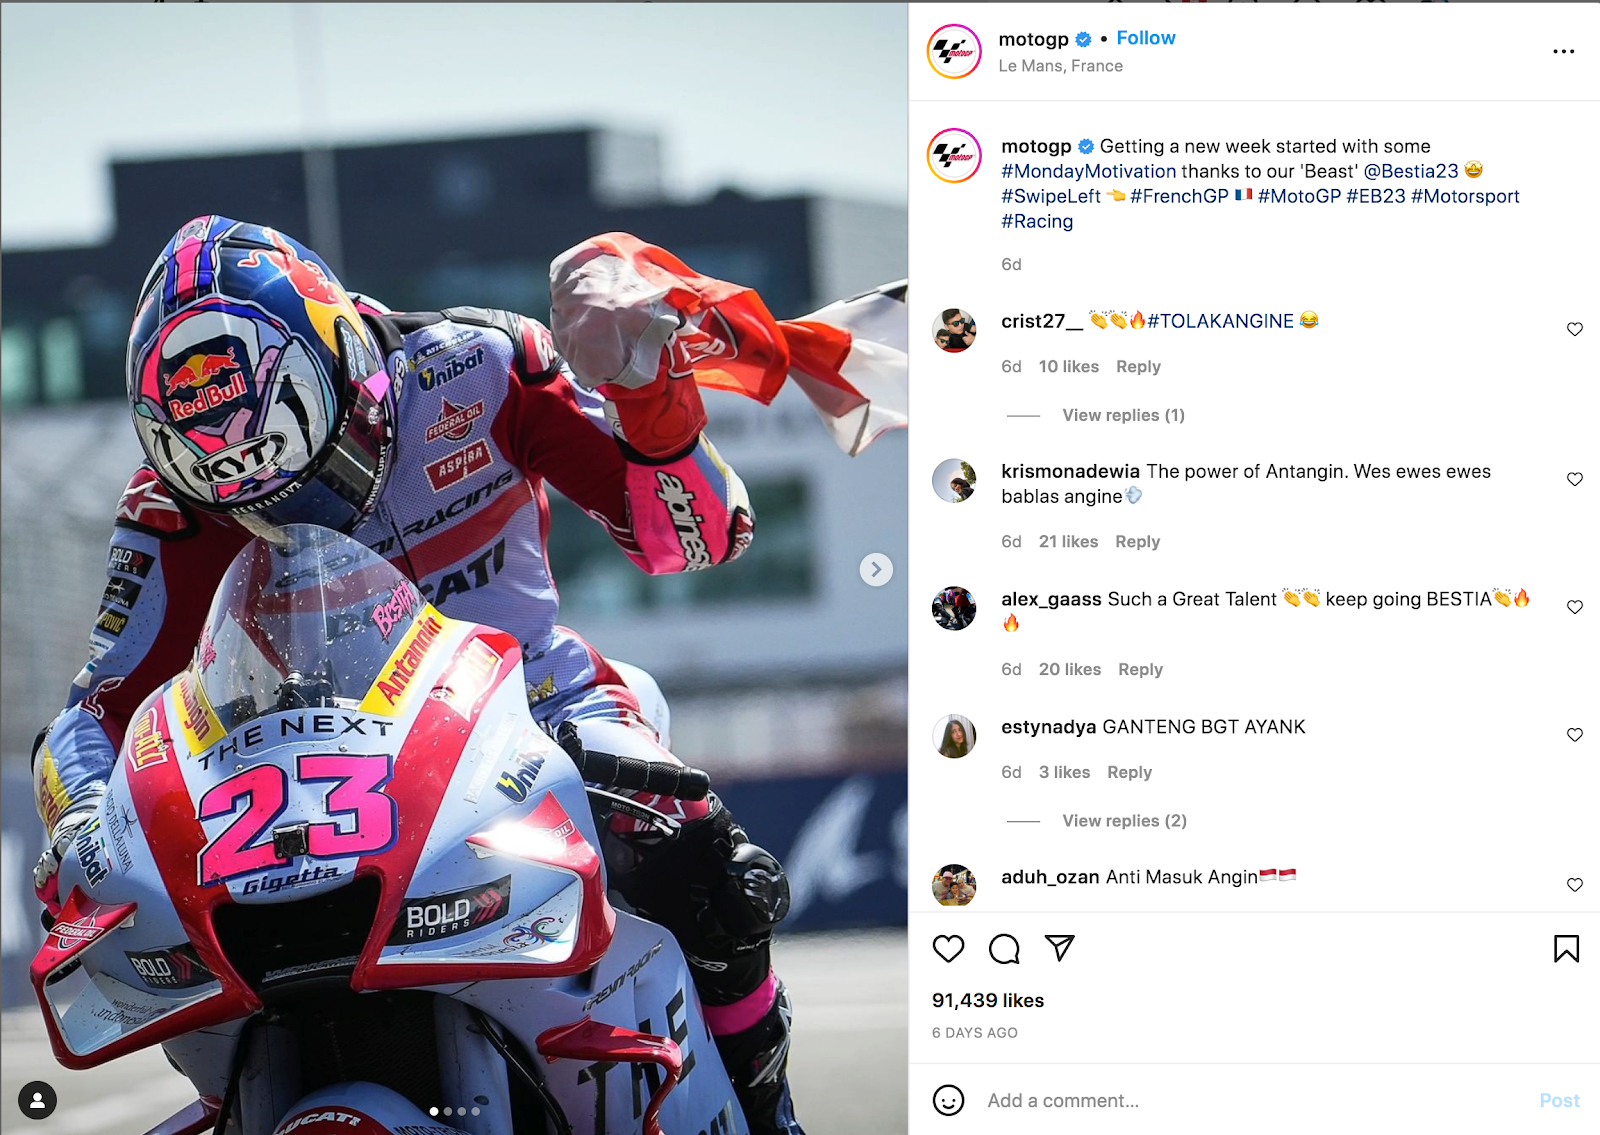1600x1135 pixels.
Task: Open more options ellipsis menu
Action: click(x=1564, y=51)
